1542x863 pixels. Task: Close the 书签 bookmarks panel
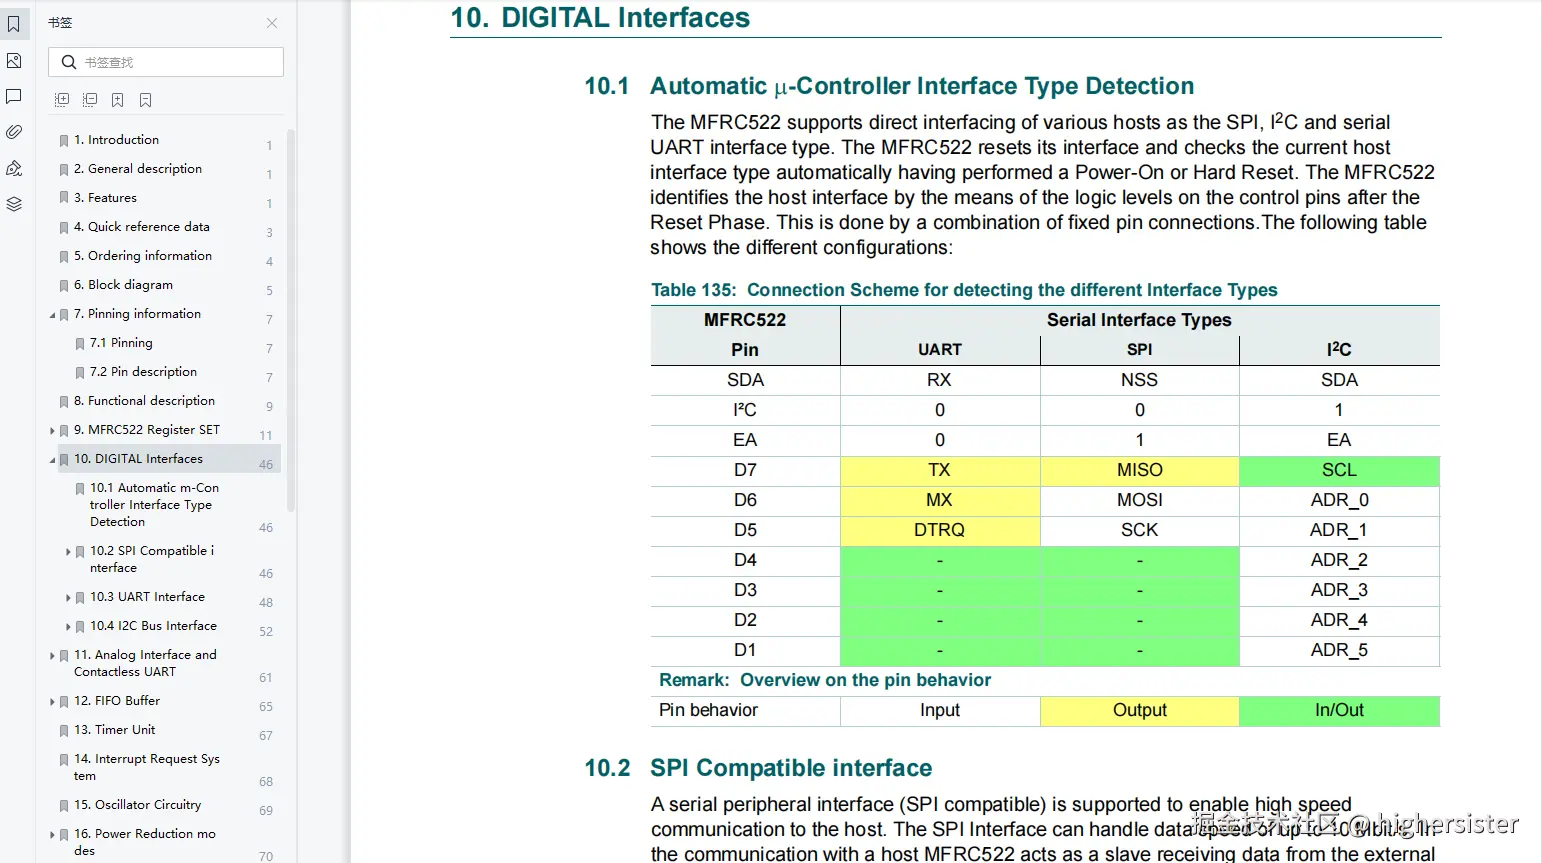click(272, 23)
